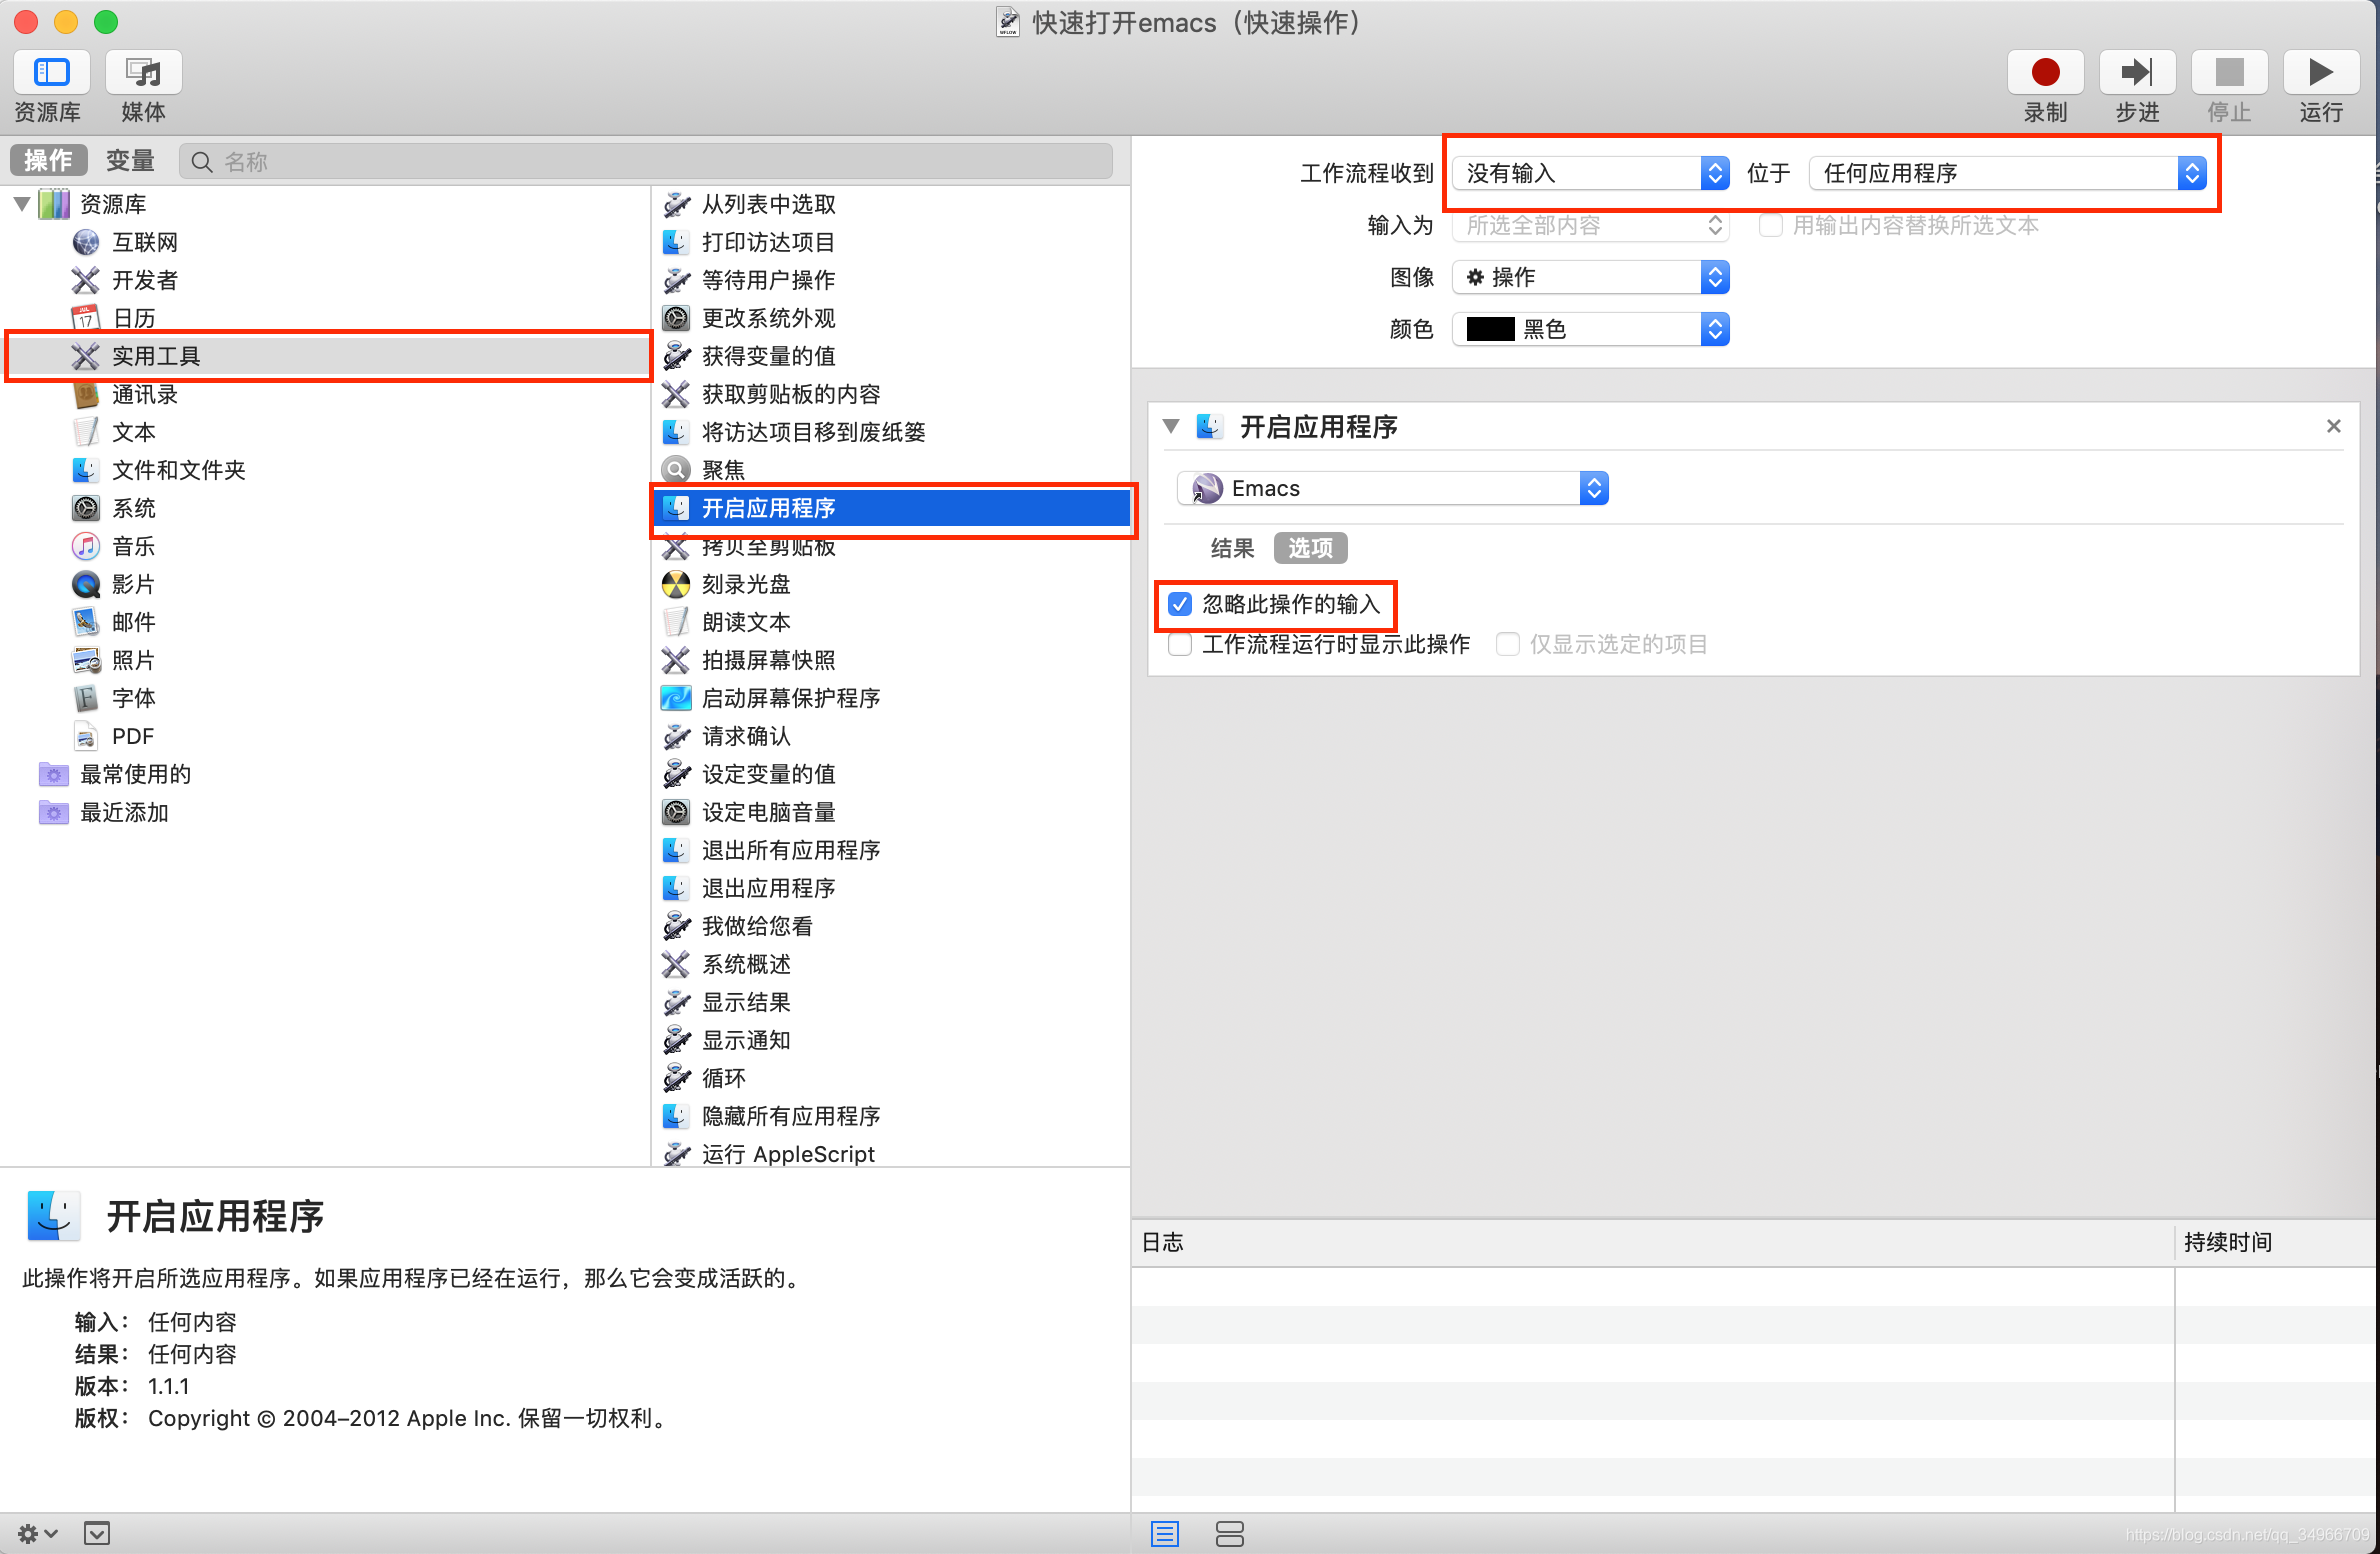Click the 录制 record button
The height and width of the screenshot is (1554, 2380).
[x=2045, y=73]
